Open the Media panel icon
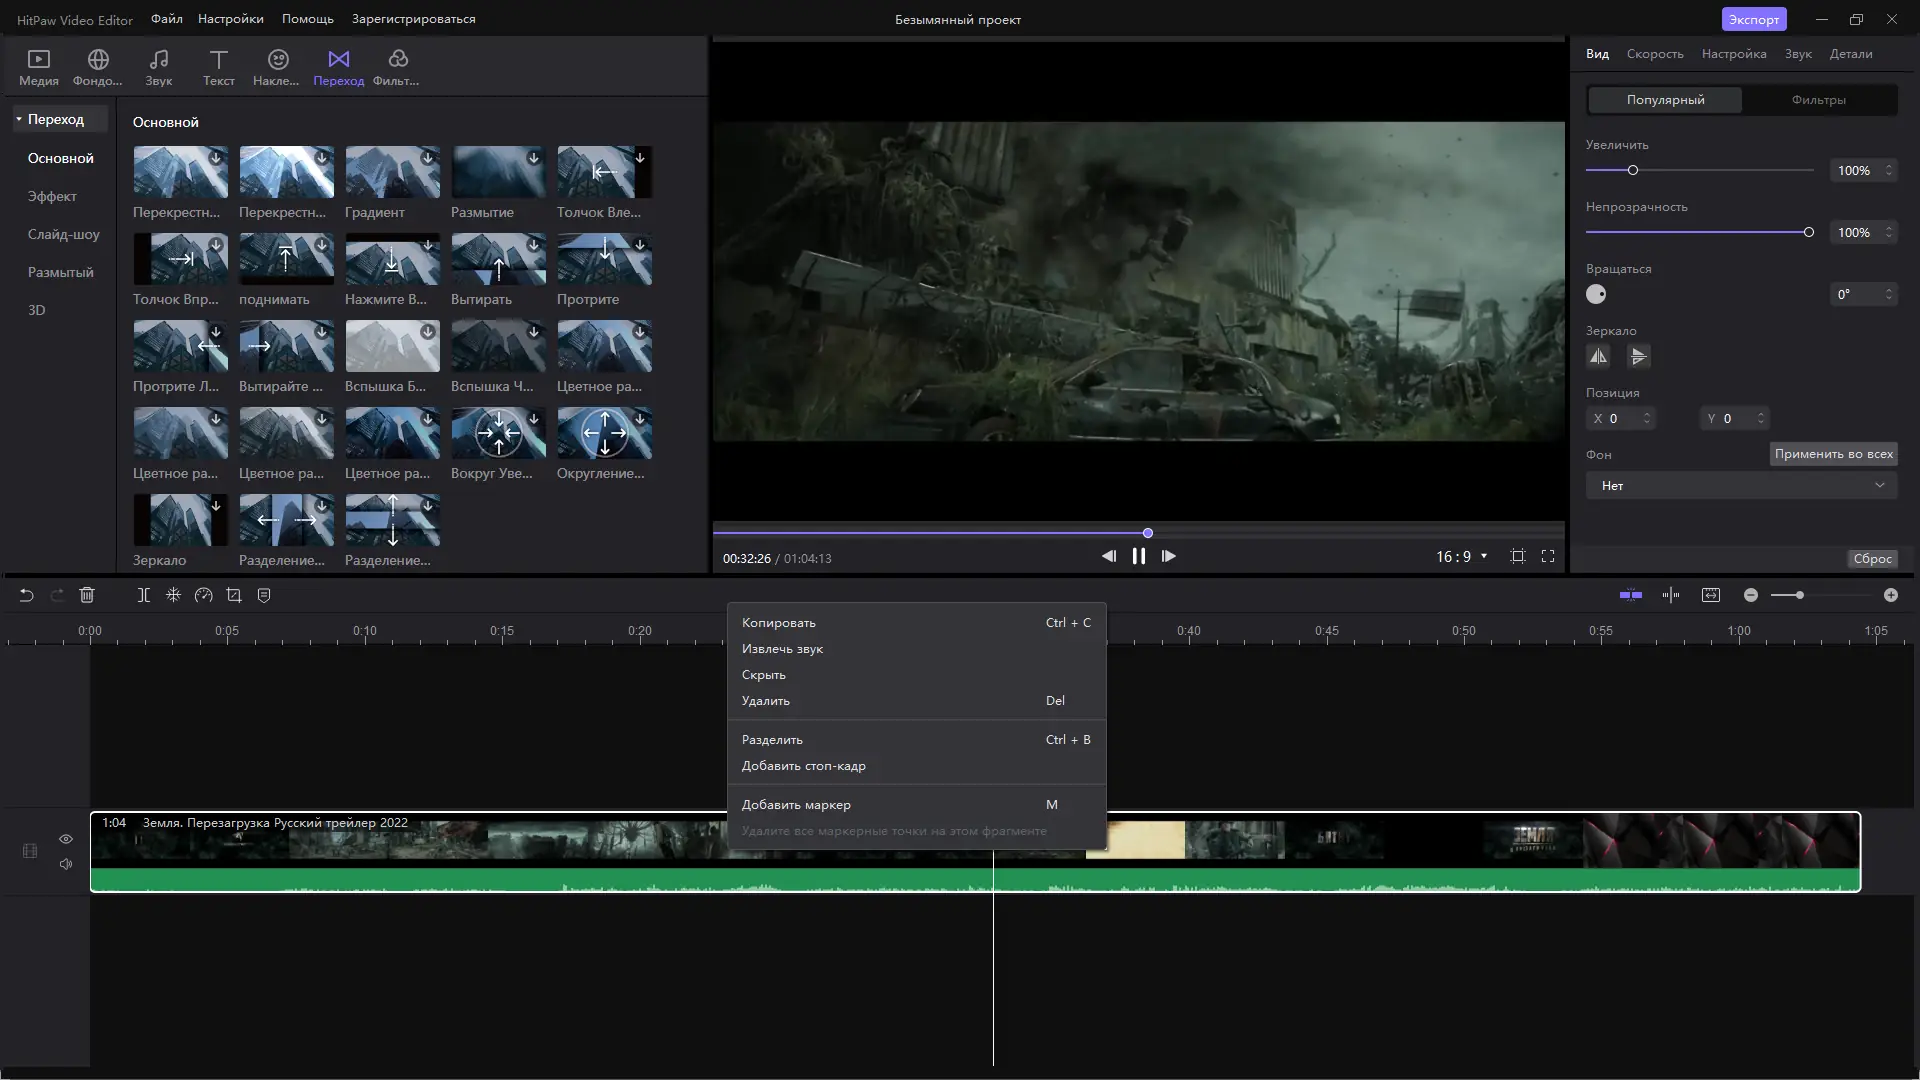The image size is (1920, 1080). pos(38,67)
